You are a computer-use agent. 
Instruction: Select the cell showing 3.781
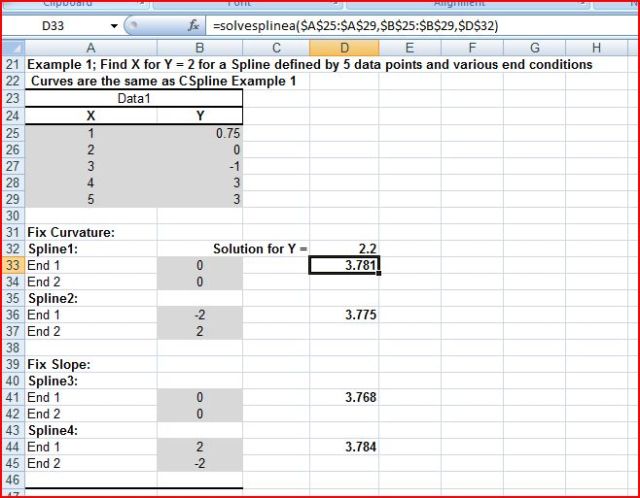point(344,265)
